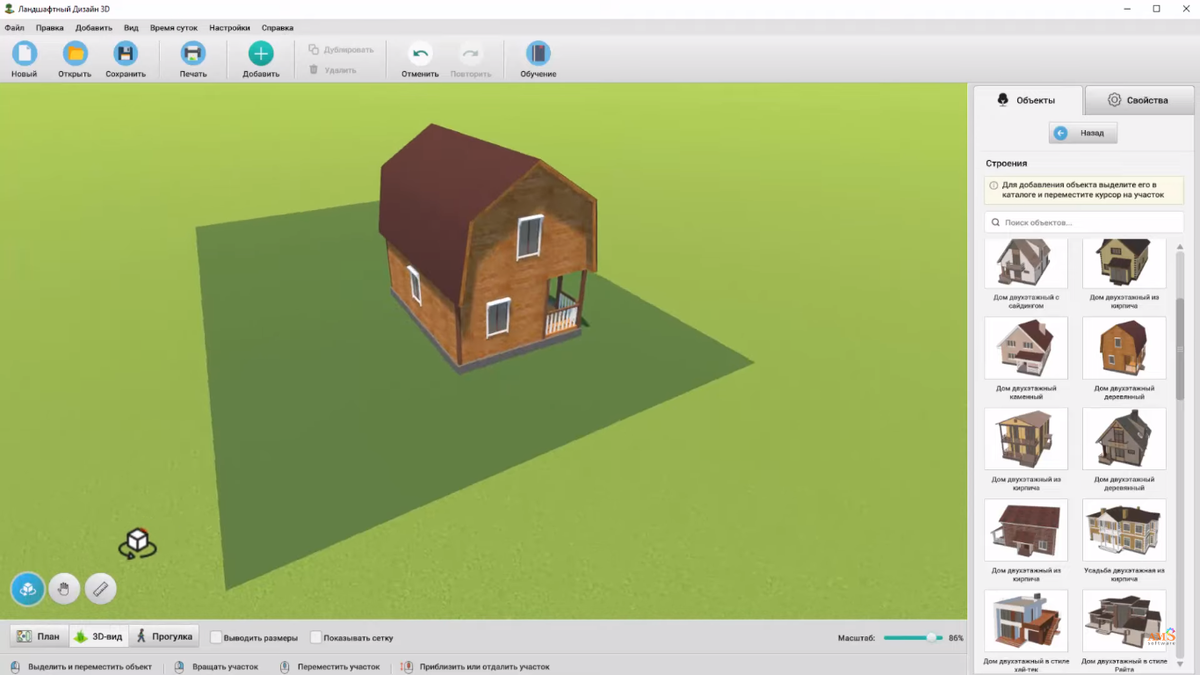This screenshot has height=675, width=1200.
Task: Save project with Сохранить icon
Action: (x=125, y=54)
